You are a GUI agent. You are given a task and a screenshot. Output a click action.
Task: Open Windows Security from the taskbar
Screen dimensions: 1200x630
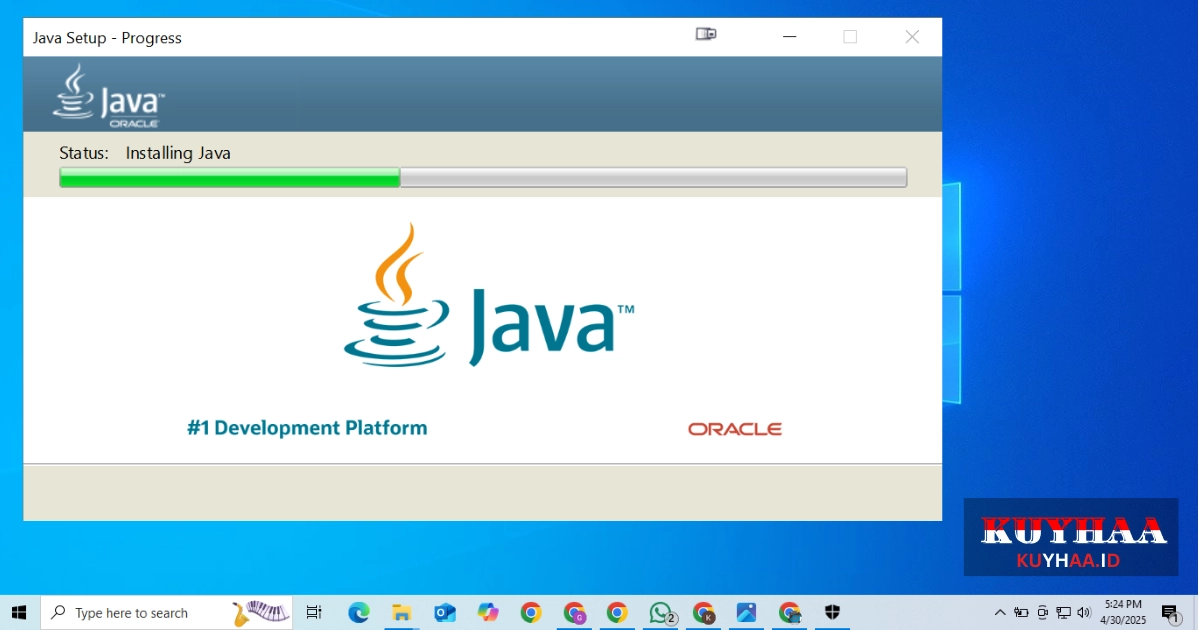coord(832,612)
